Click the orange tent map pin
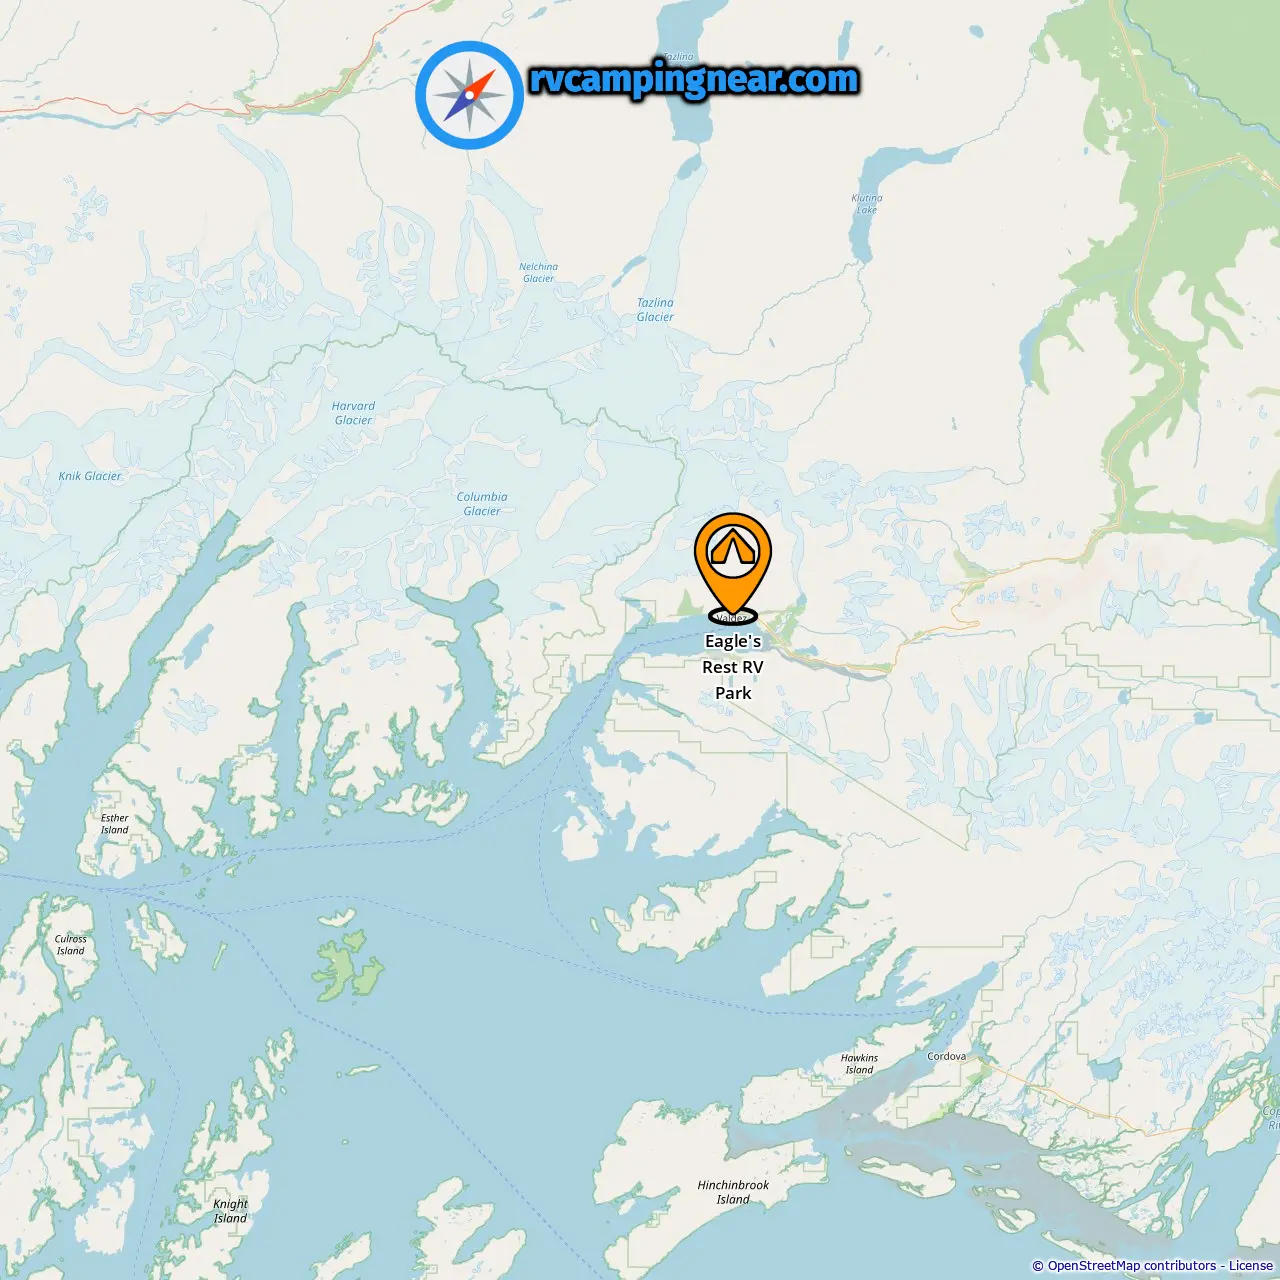Viewport: 1280px width, 1280px height. pos(733,563)
